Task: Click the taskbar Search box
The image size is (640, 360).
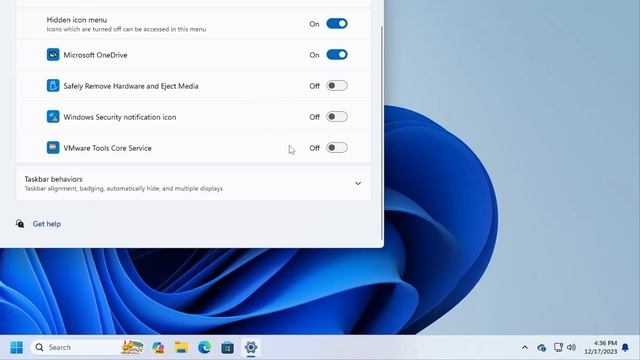Action: [x=88, y=347]
